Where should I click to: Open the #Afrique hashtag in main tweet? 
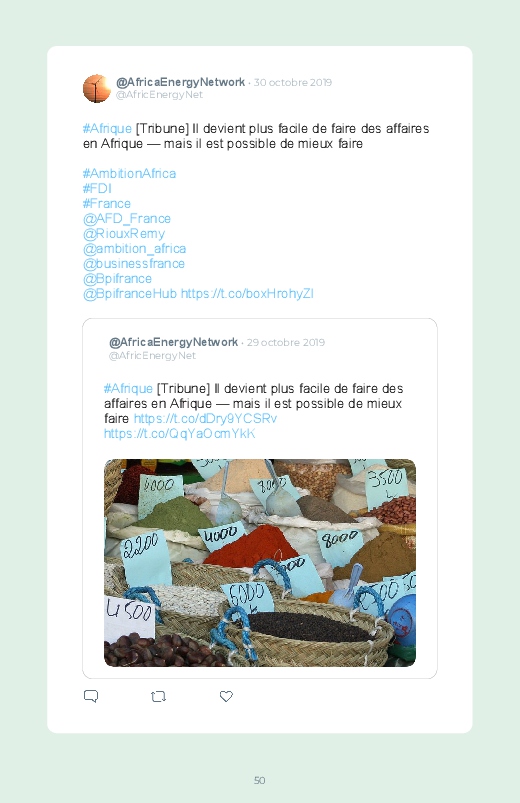point(107,129)
